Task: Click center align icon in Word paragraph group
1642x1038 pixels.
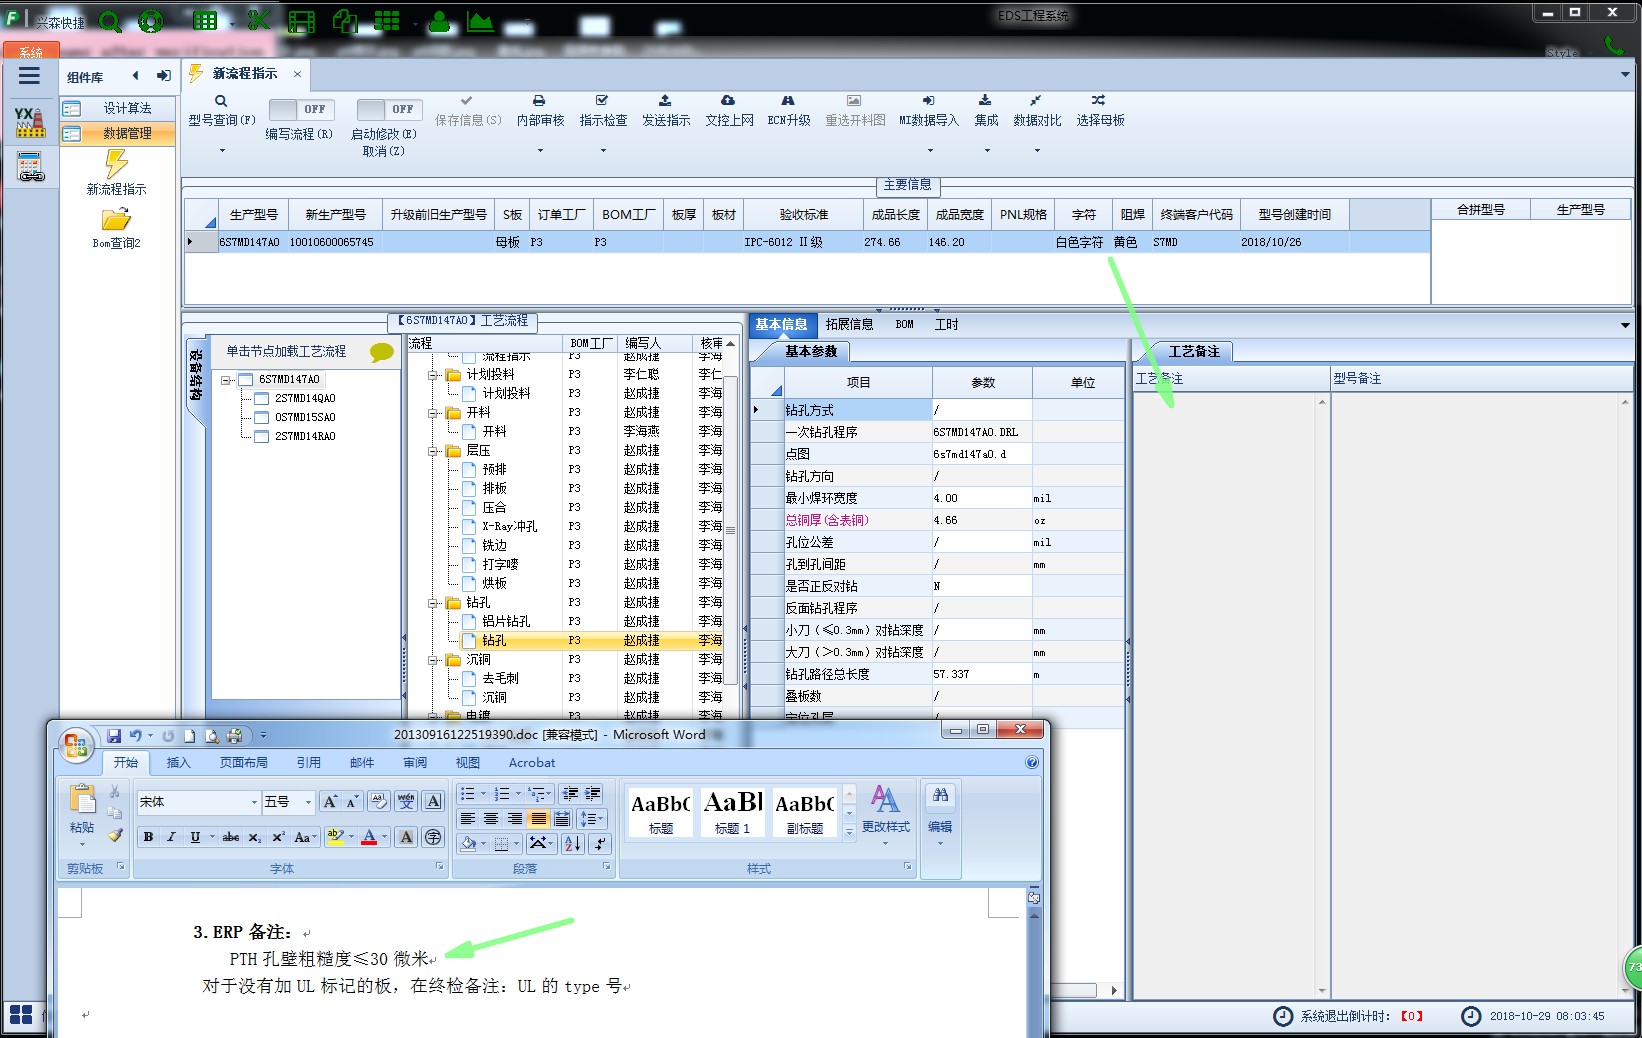Action: coord(491,818)
